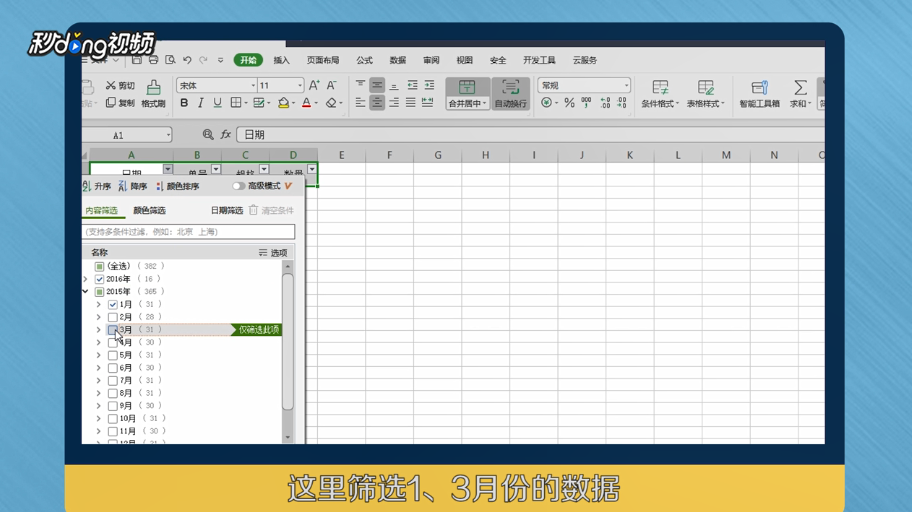
Task: Click the Copy (复制) button
Action: (x=120, y=103)
